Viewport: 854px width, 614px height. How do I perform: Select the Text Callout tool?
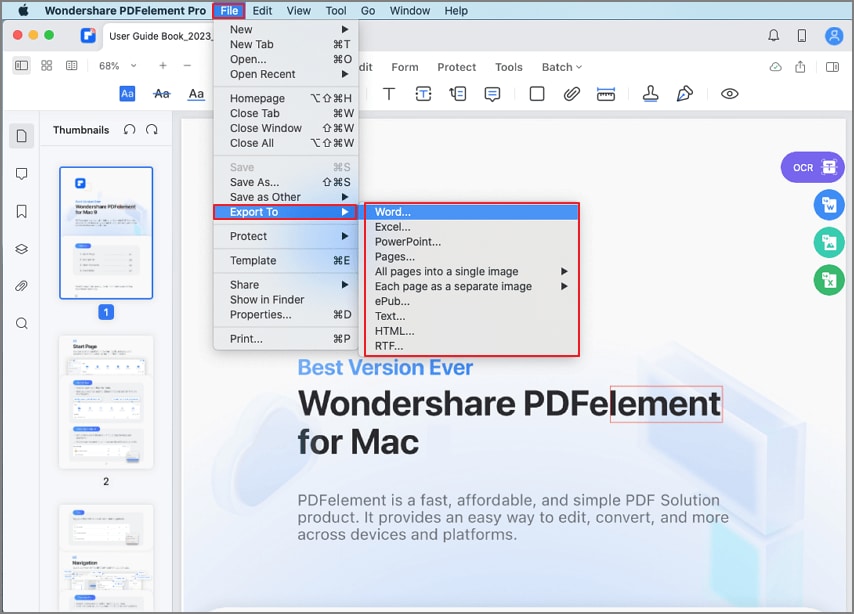pos(458,94)
